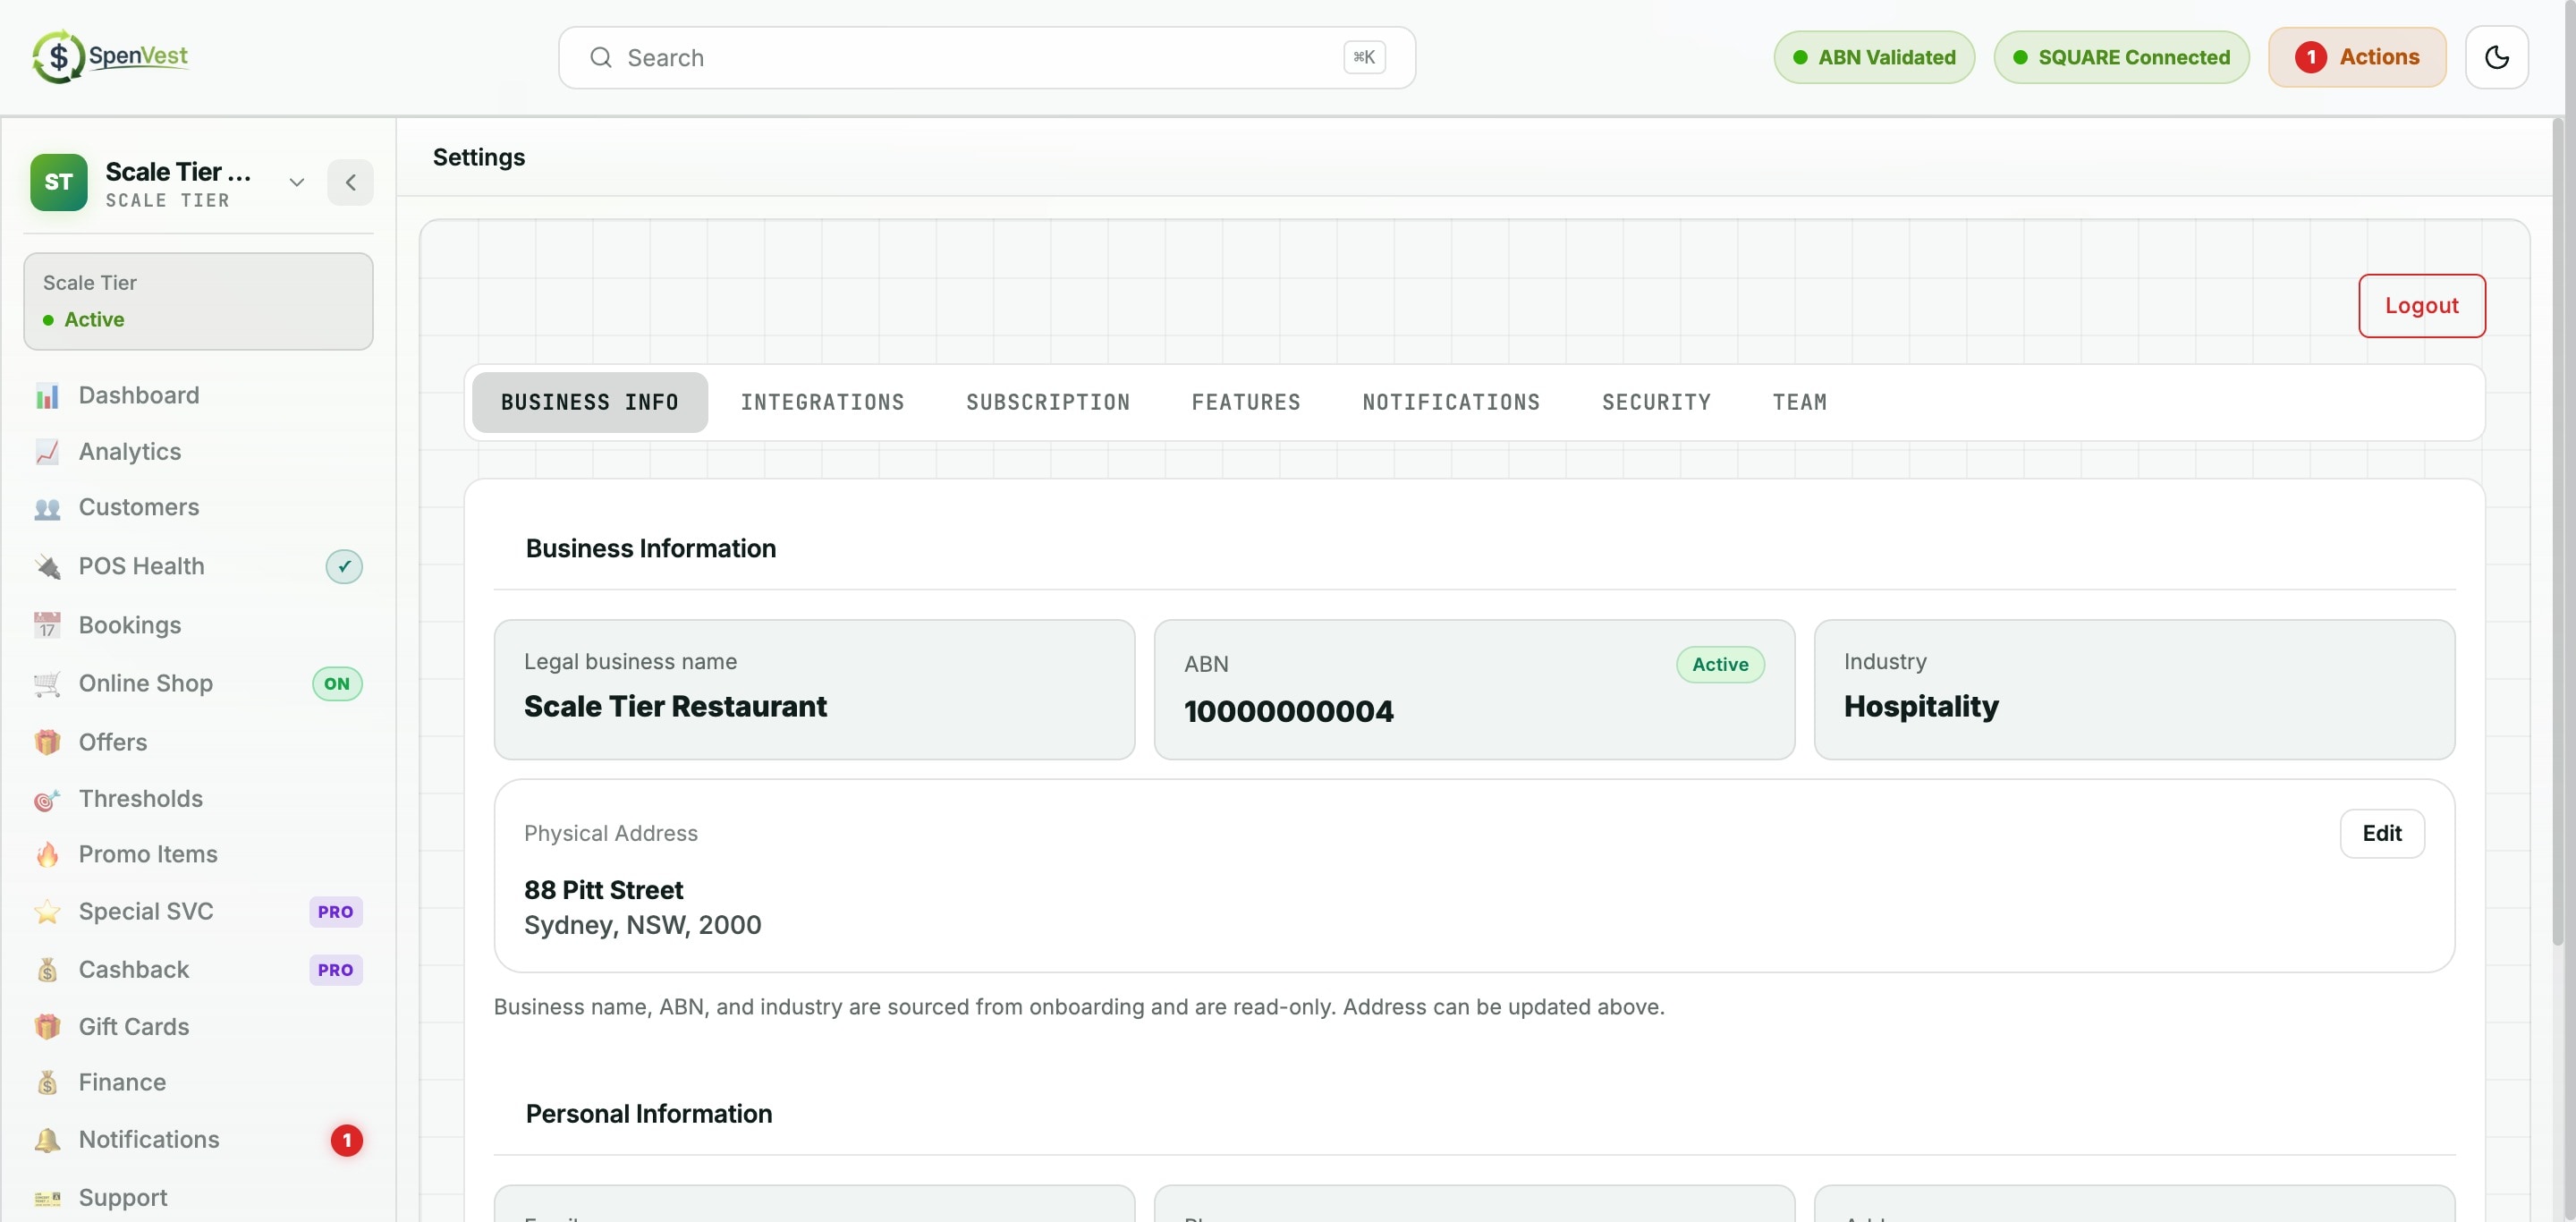This screenshot has height=1222, width=2576.
Task: Click the Cashback PRO badge
Action: click(335, 970)
